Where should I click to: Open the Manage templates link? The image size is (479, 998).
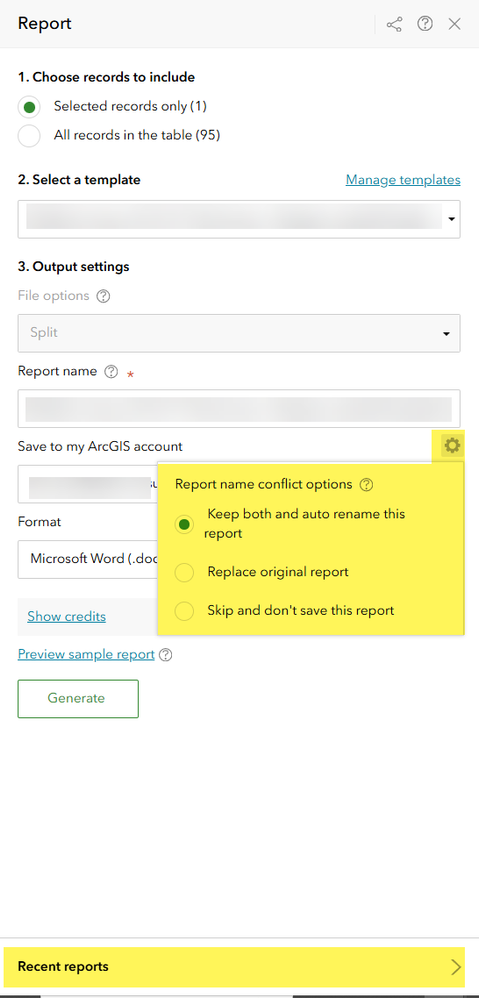[403, 180]
